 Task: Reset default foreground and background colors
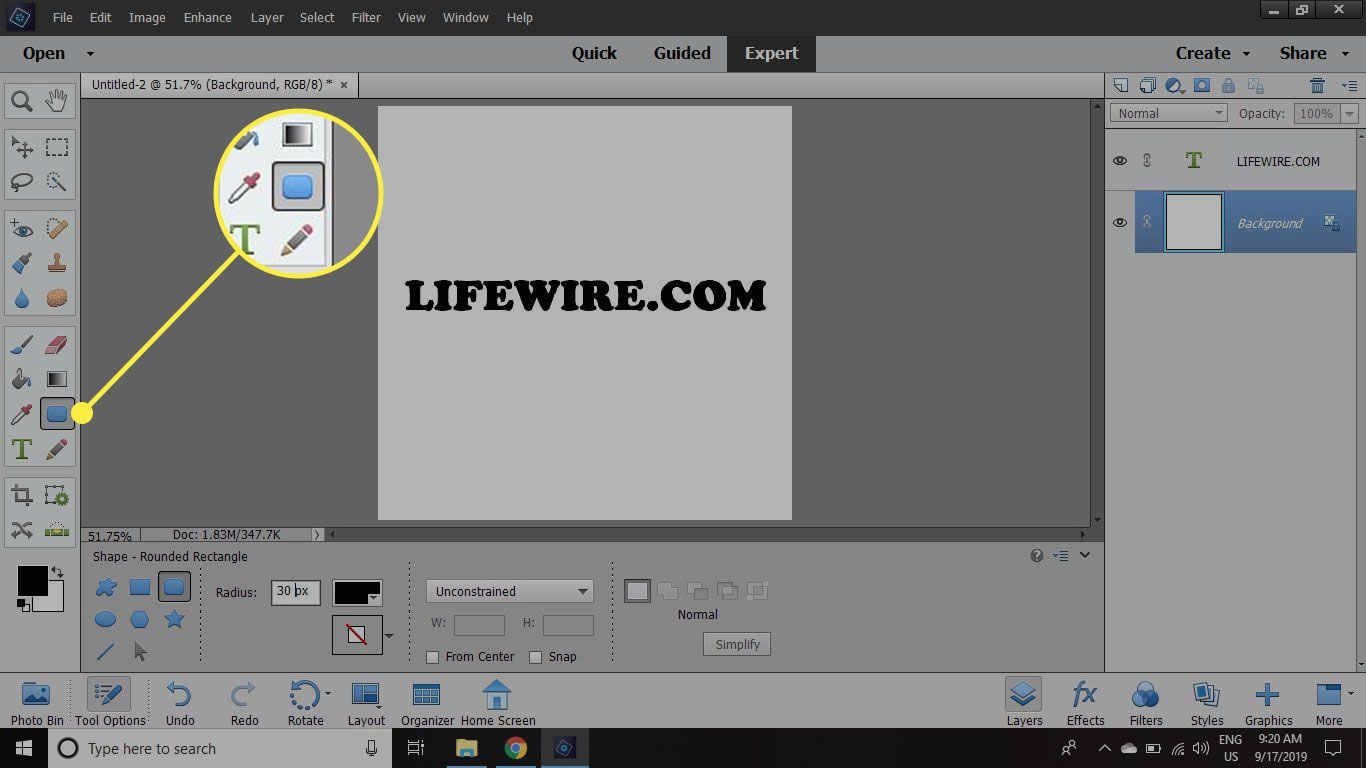point(23,604)
